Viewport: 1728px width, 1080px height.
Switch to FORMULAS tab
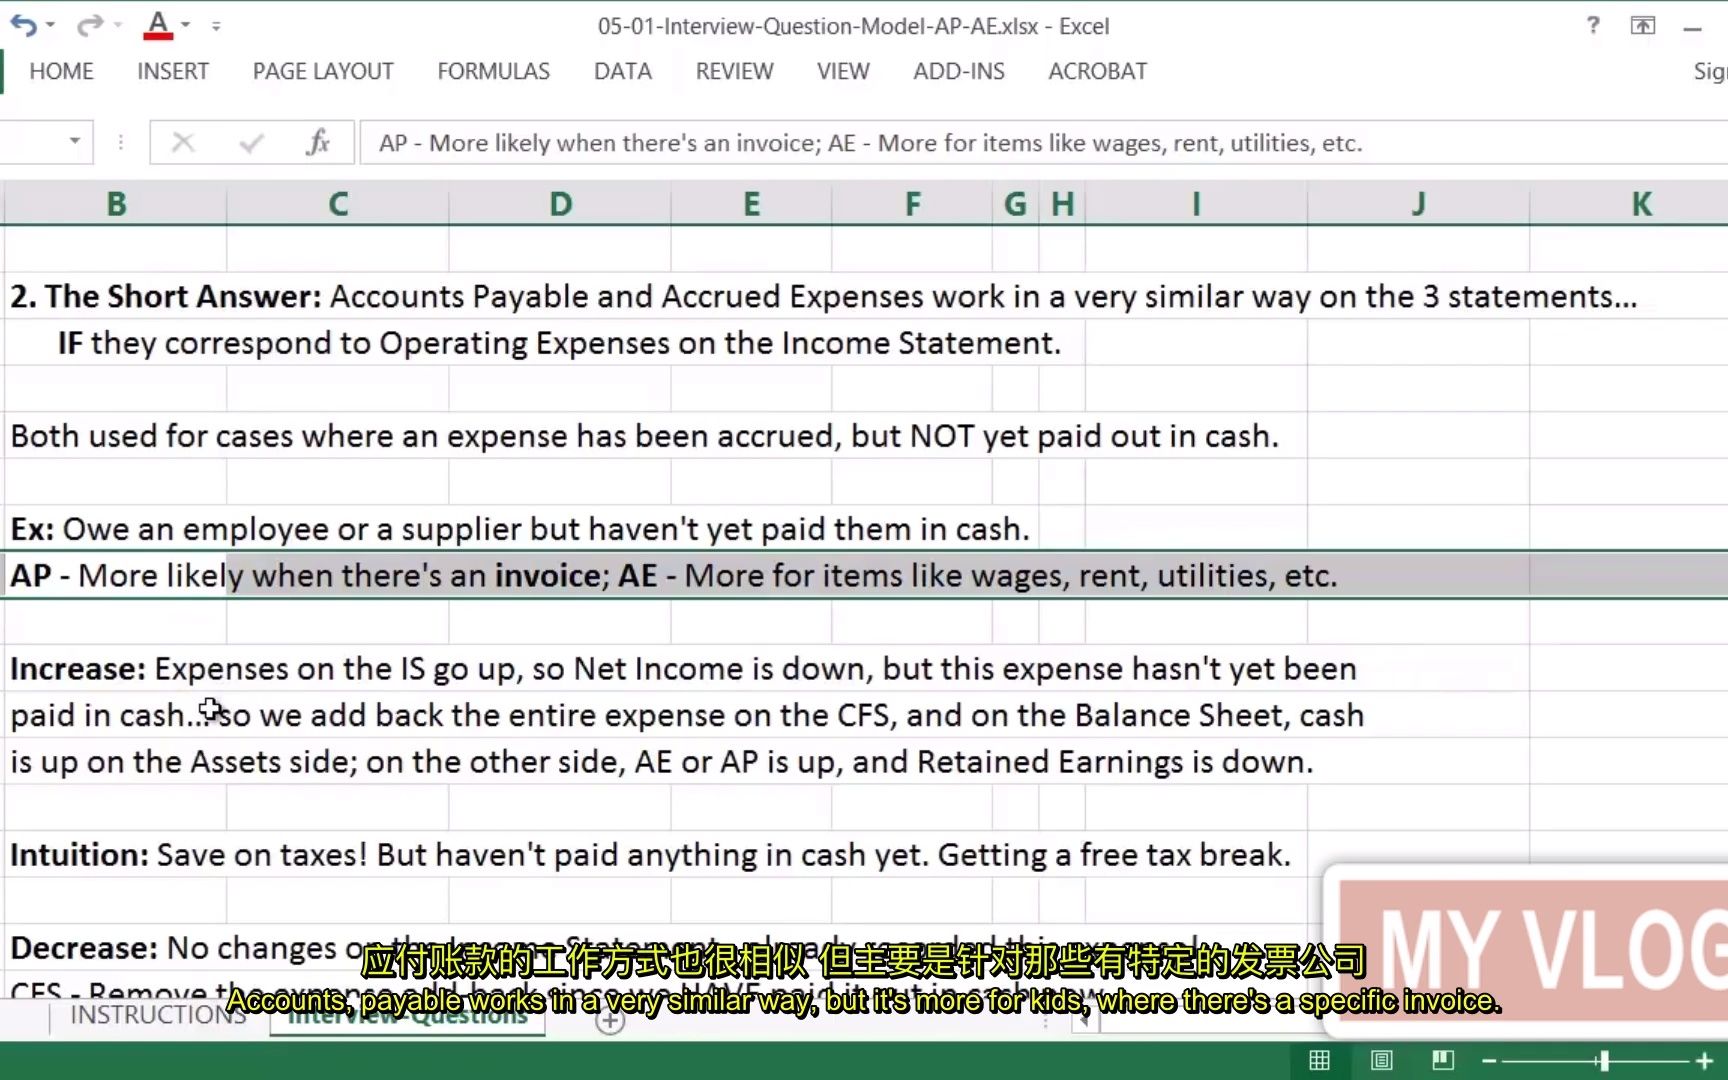(x=493, y=72)
